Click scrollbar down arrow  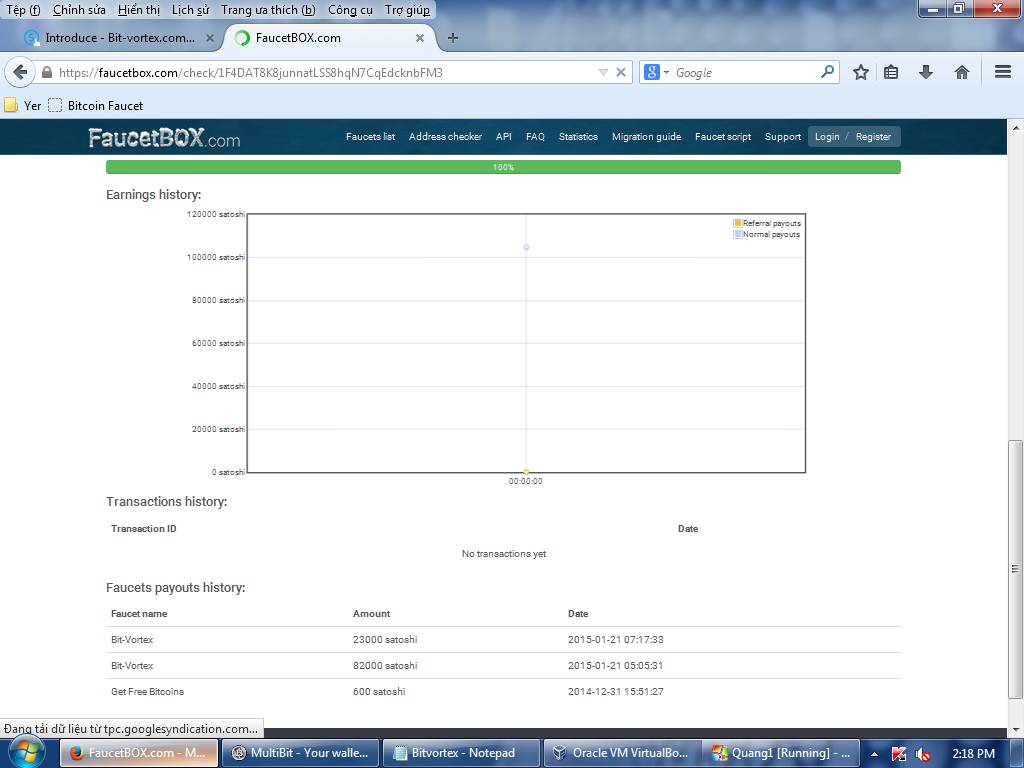click(1015, 729)
